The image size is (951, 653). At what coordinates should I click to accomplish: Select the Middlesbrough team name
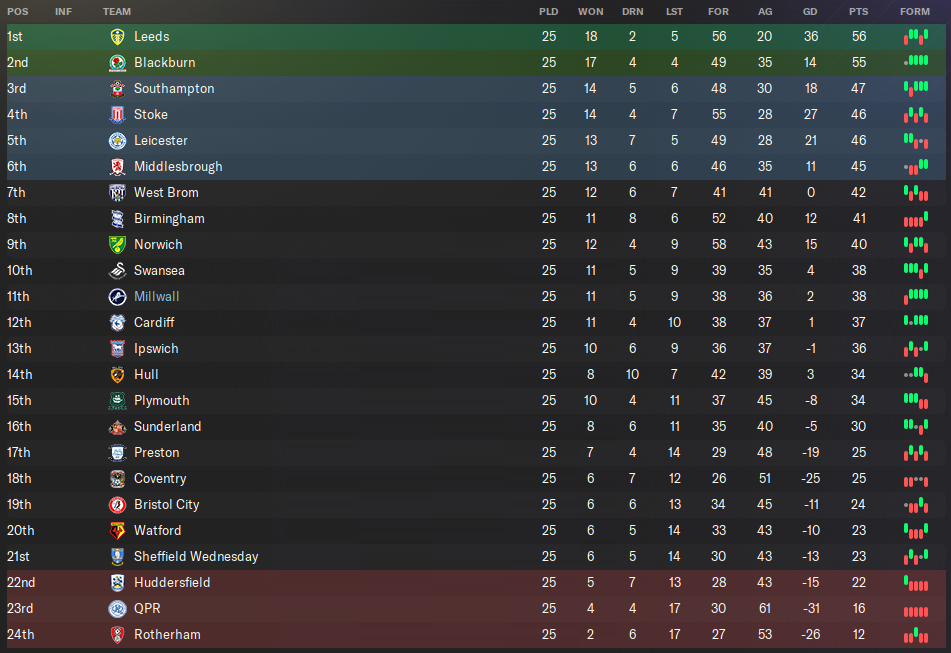[178, 167]
